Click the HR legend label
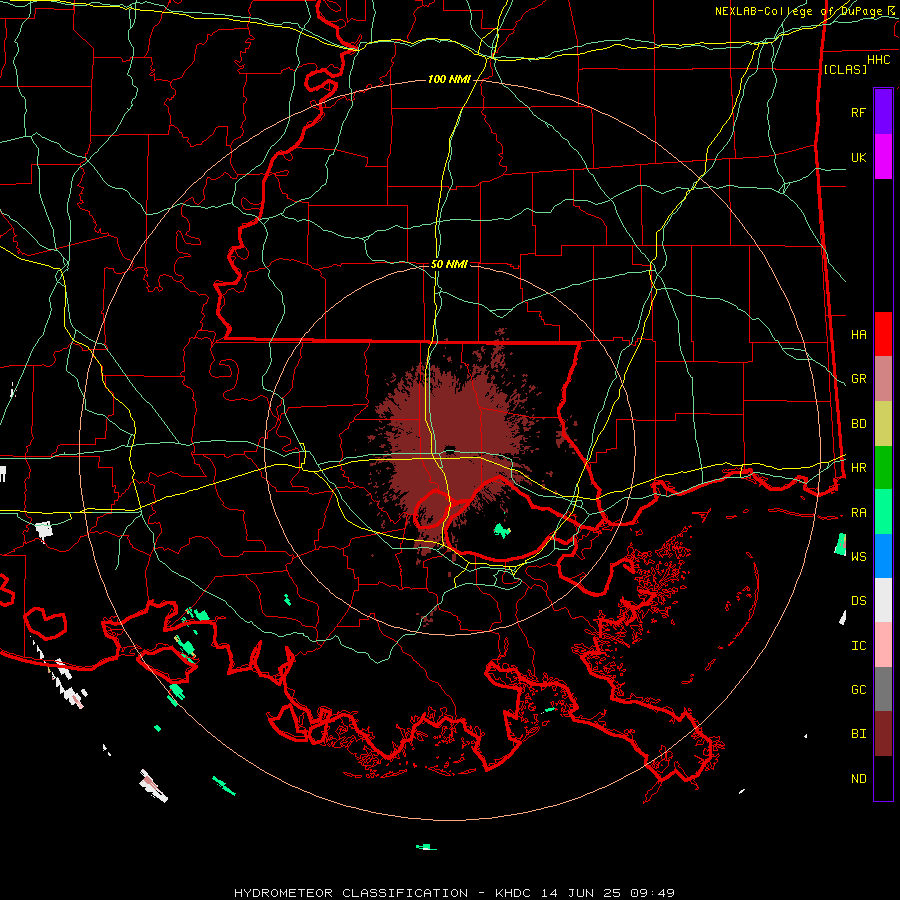The width and height of the screenshot is (900, 900). pyautogui.click(x=858, y=468)
